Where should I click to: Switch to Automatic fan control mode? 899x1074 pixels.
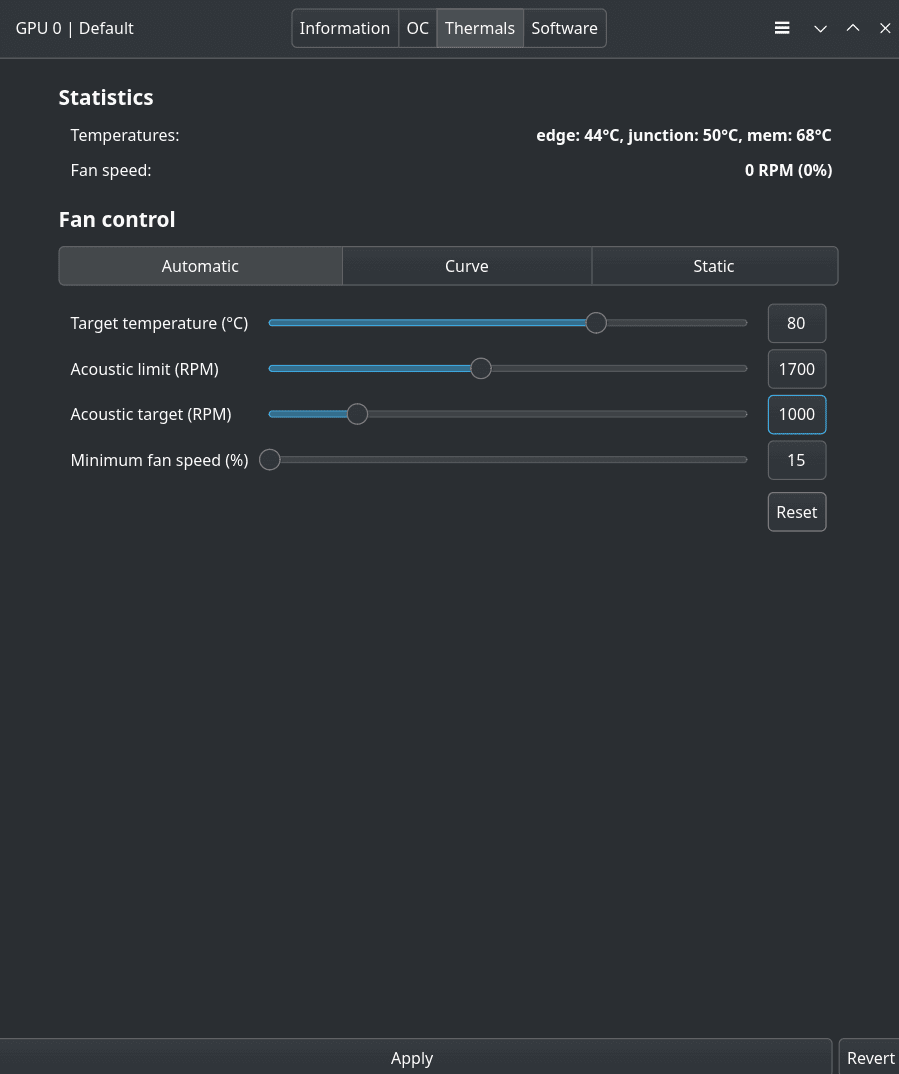pos(200,266)
